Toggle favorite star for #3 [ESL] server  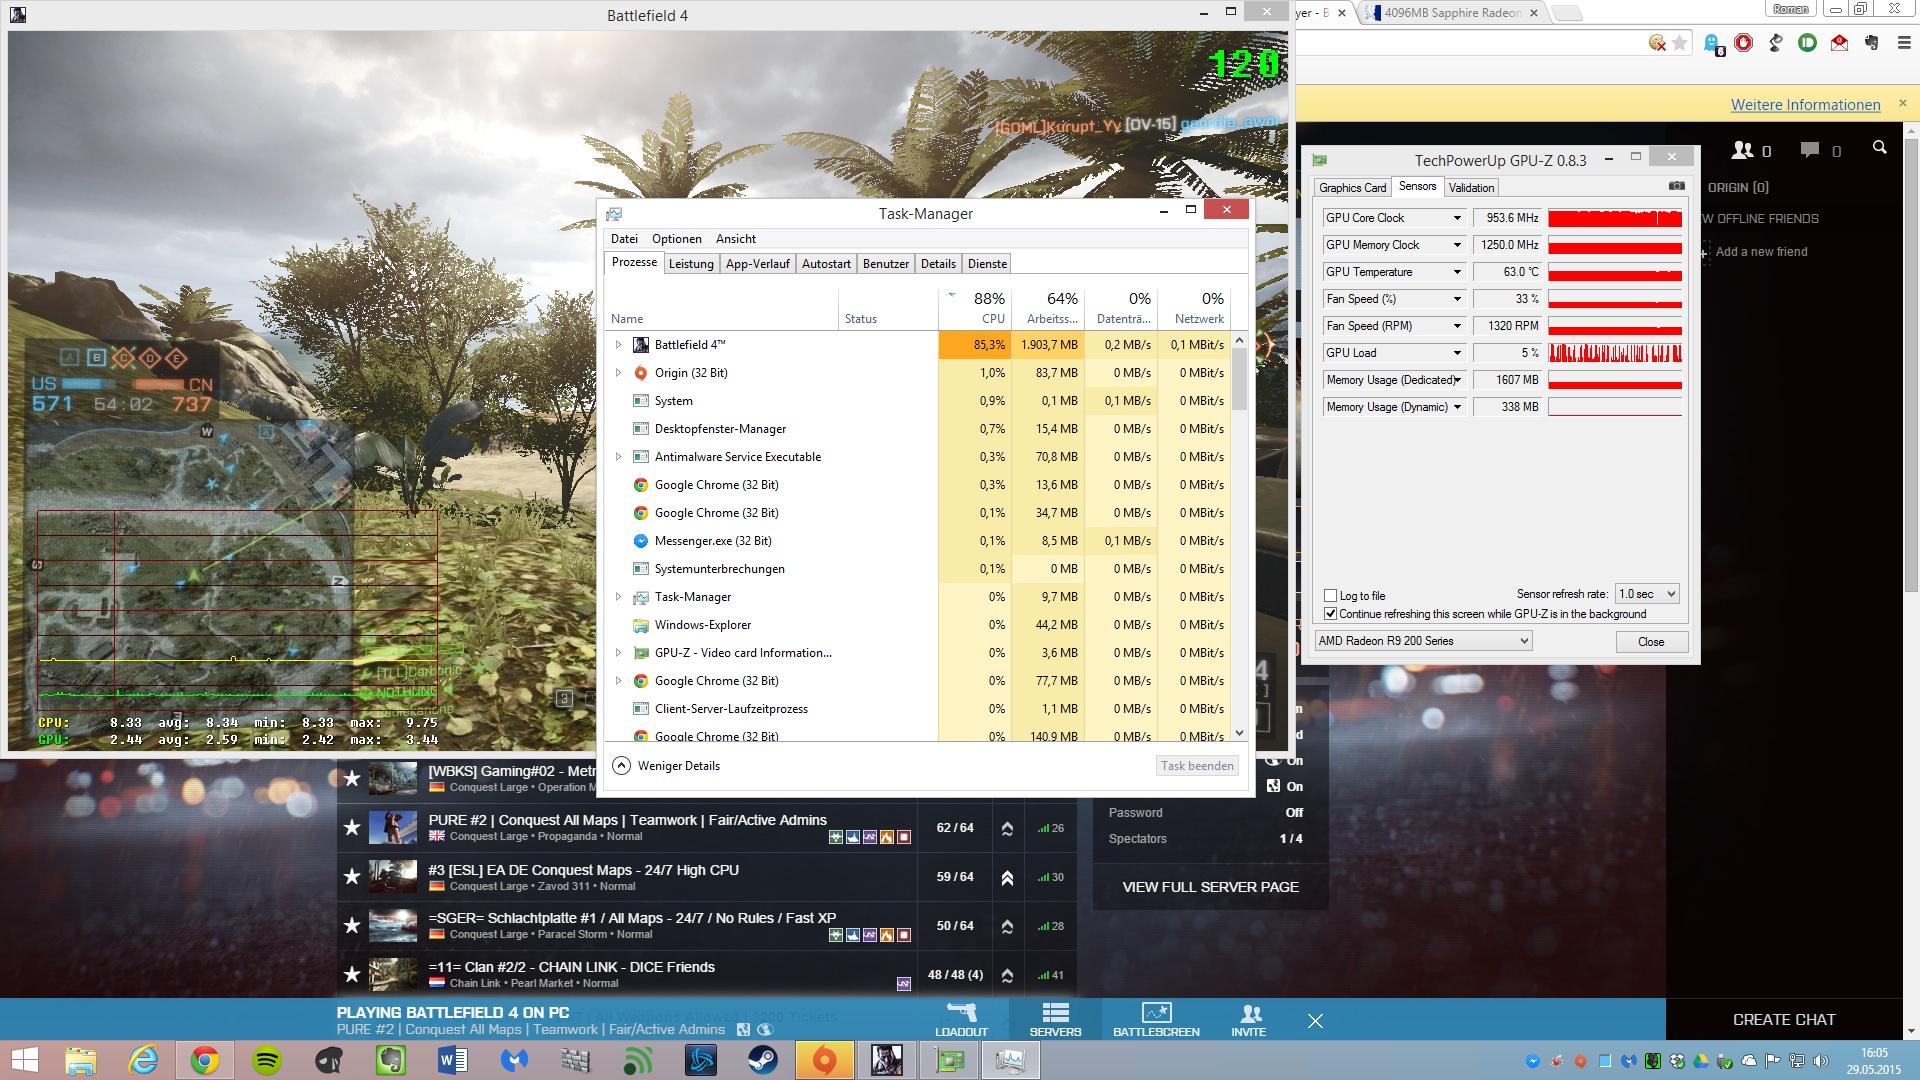pos(352,877)
